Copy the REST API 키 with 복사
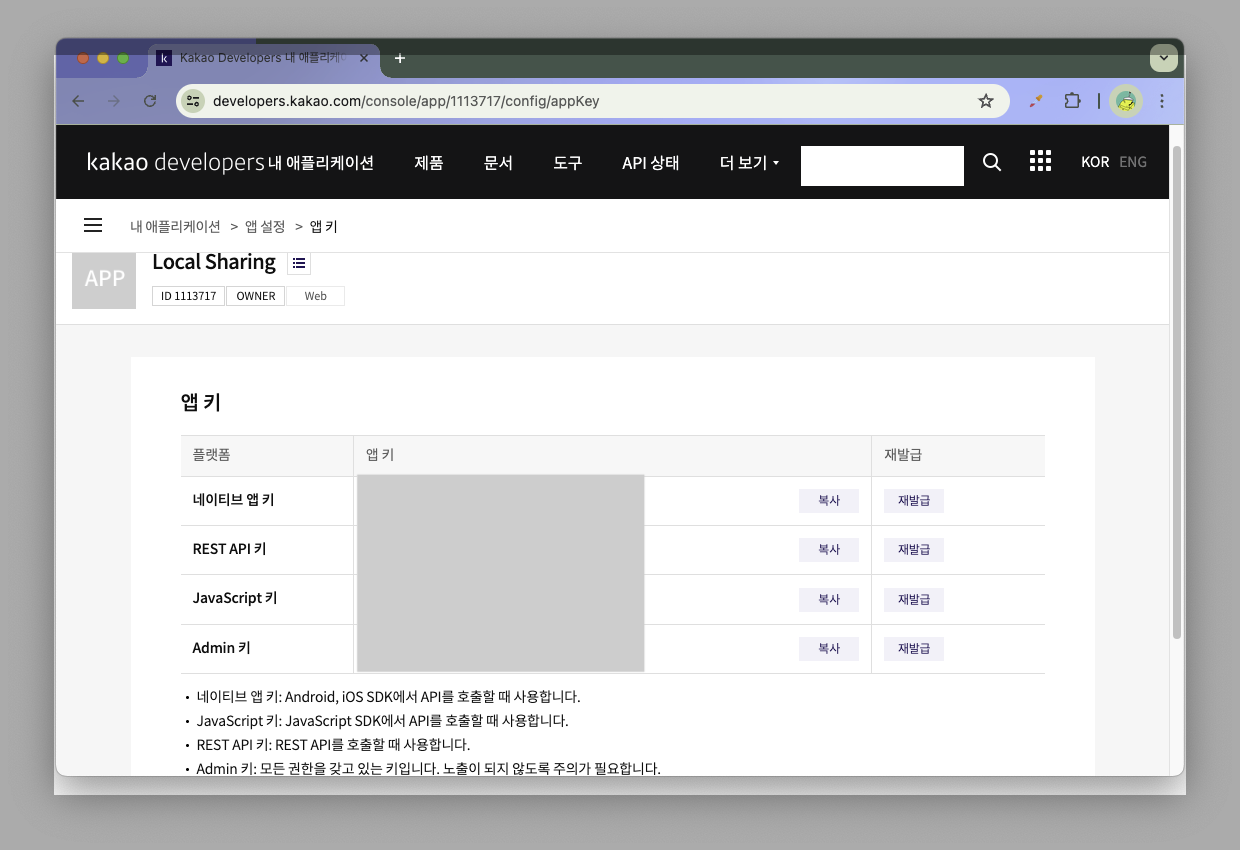This screenshot has height=850, width=1240. point(829,550)
